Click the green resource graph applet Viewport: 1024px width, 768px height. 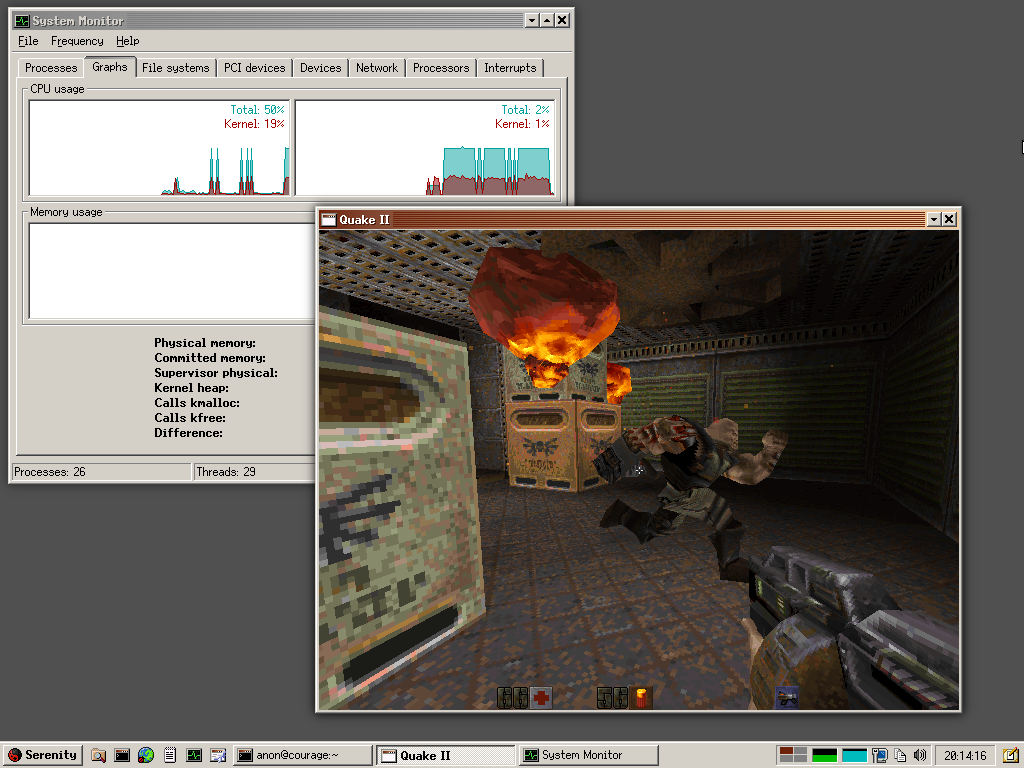point(824,756)
